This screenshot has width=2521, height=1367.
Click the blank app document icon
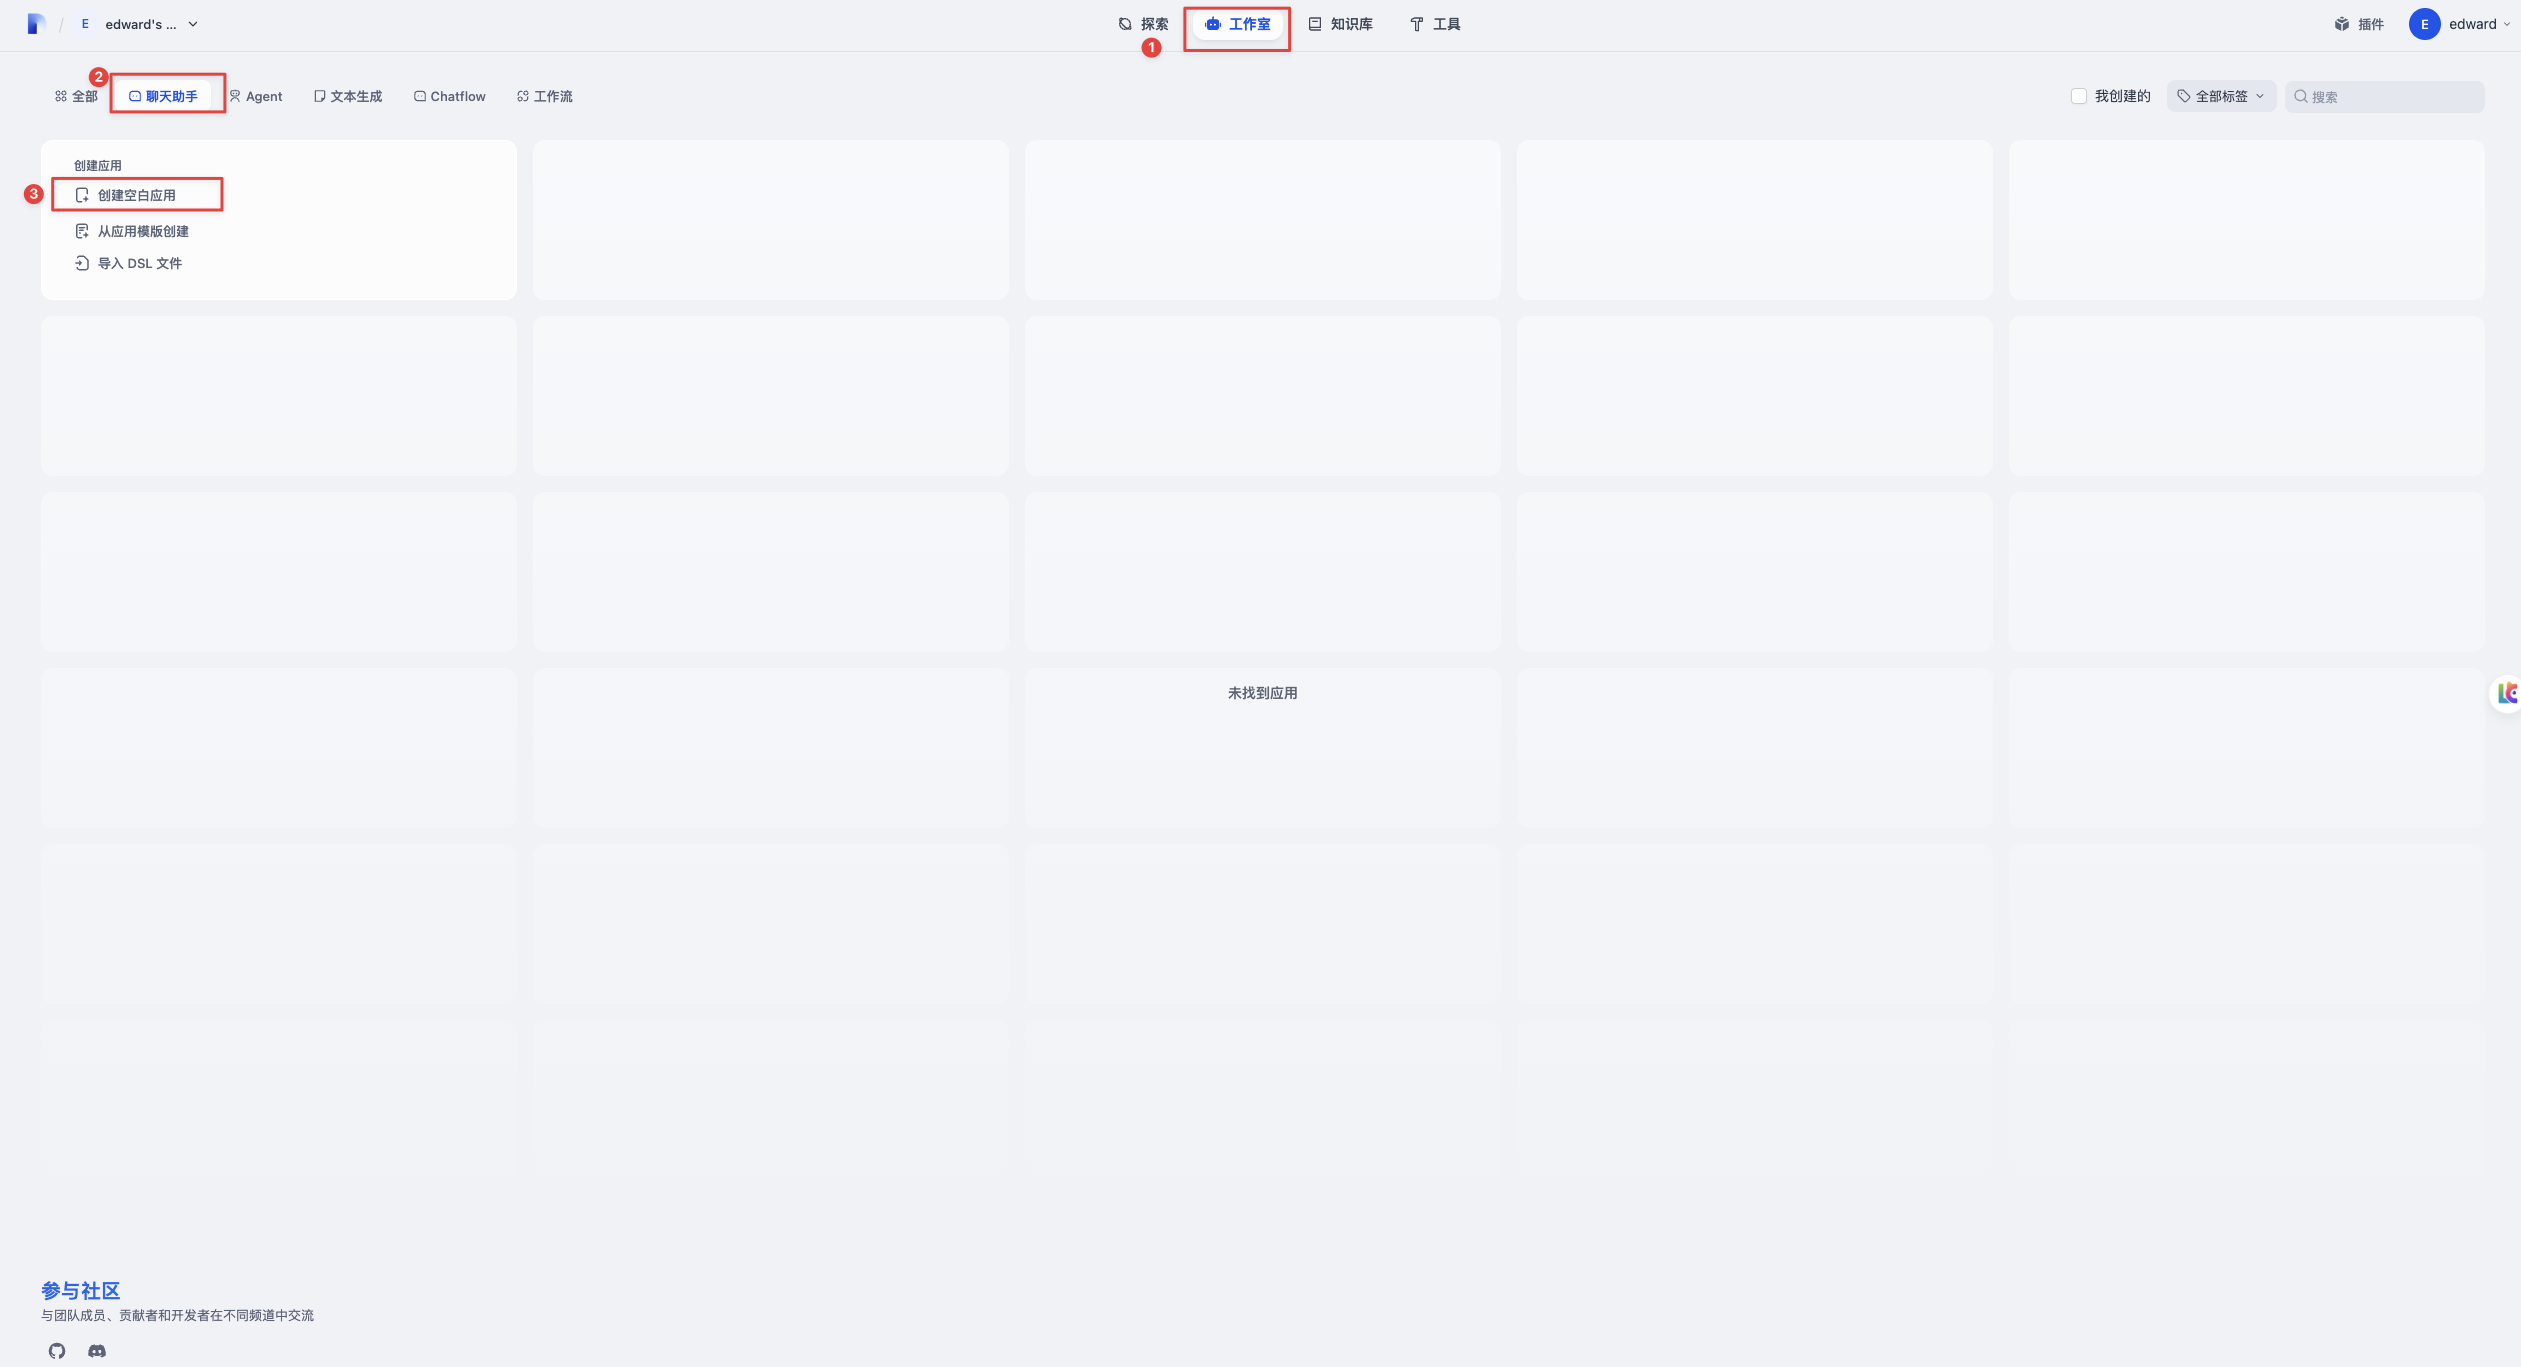click(82, 195)
